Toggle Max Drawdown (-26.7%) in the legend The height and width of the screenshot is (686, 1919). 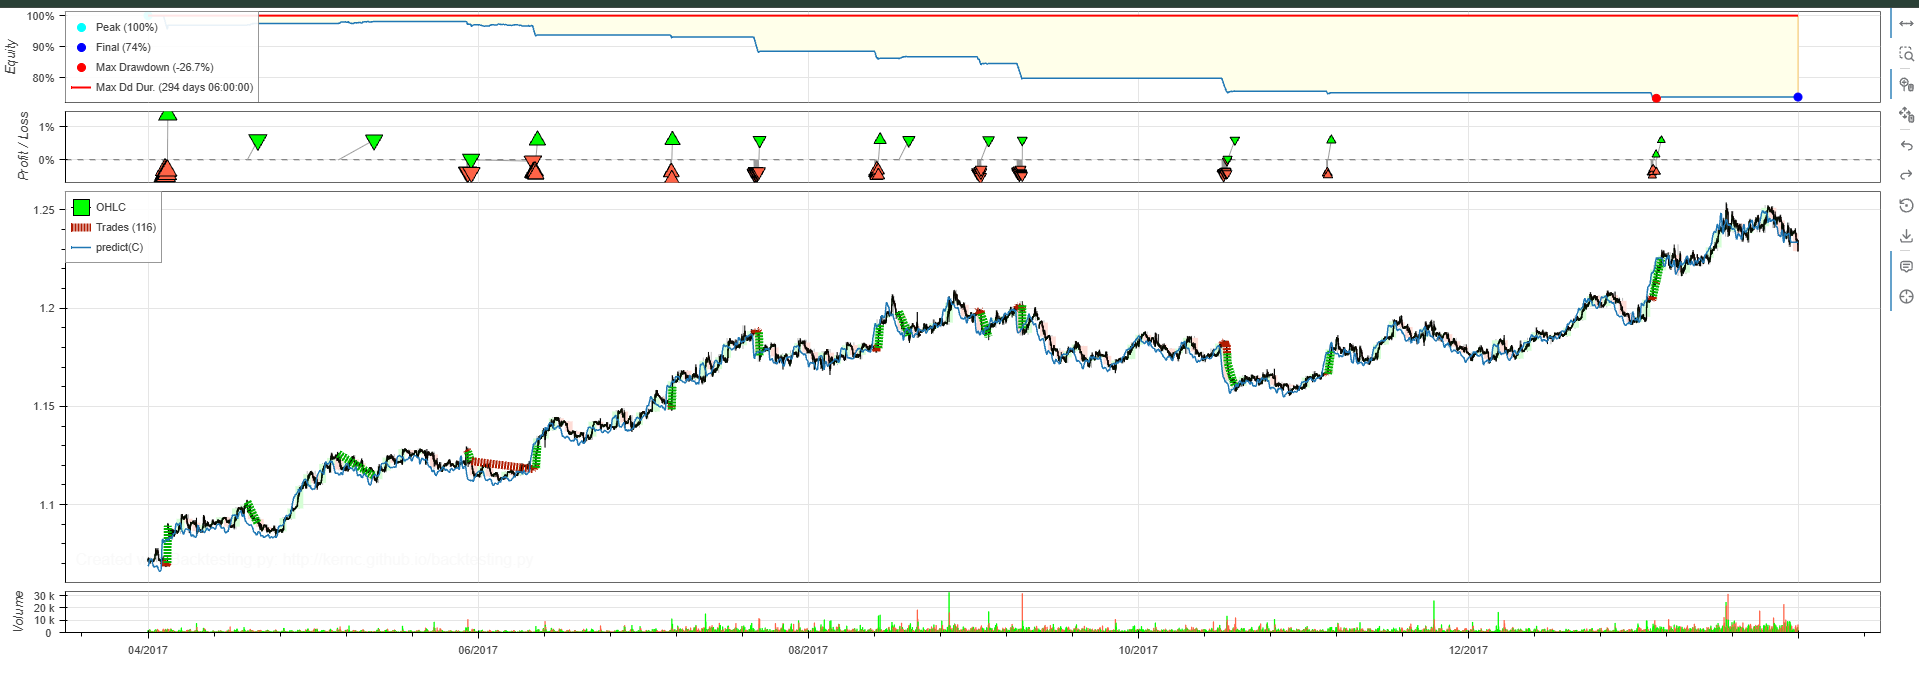click(x=144, y=67)
